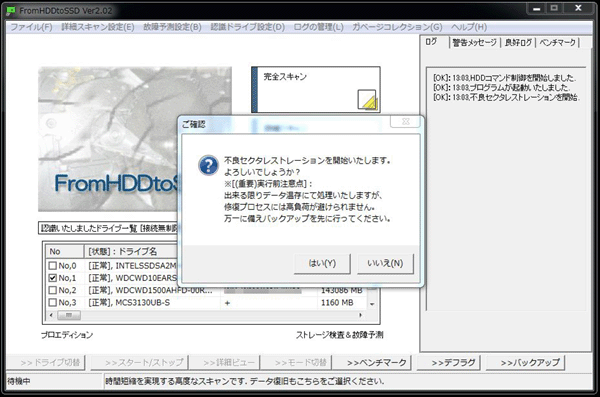Open the ヘルプ(H) menu
This screenshot has width=600, height=397.
pos(469,27)
